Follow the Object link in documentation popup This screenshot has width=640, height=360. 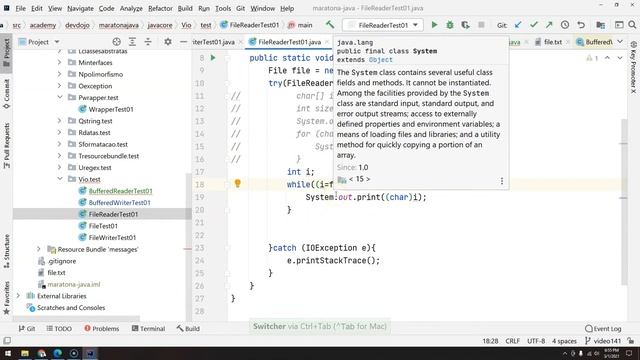click(x=380, y=60)
